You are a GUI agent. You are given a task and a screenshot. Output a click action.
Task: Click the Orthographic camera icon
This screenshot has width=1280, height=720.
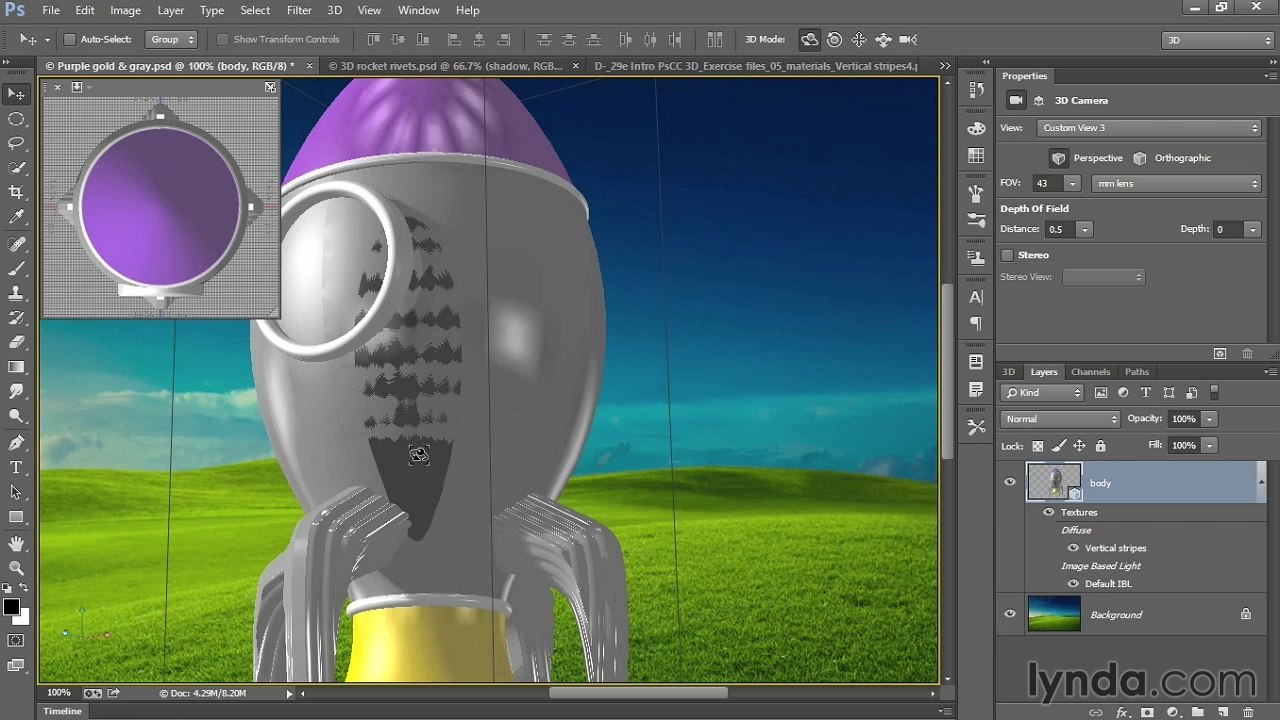tap(1139, 158)
